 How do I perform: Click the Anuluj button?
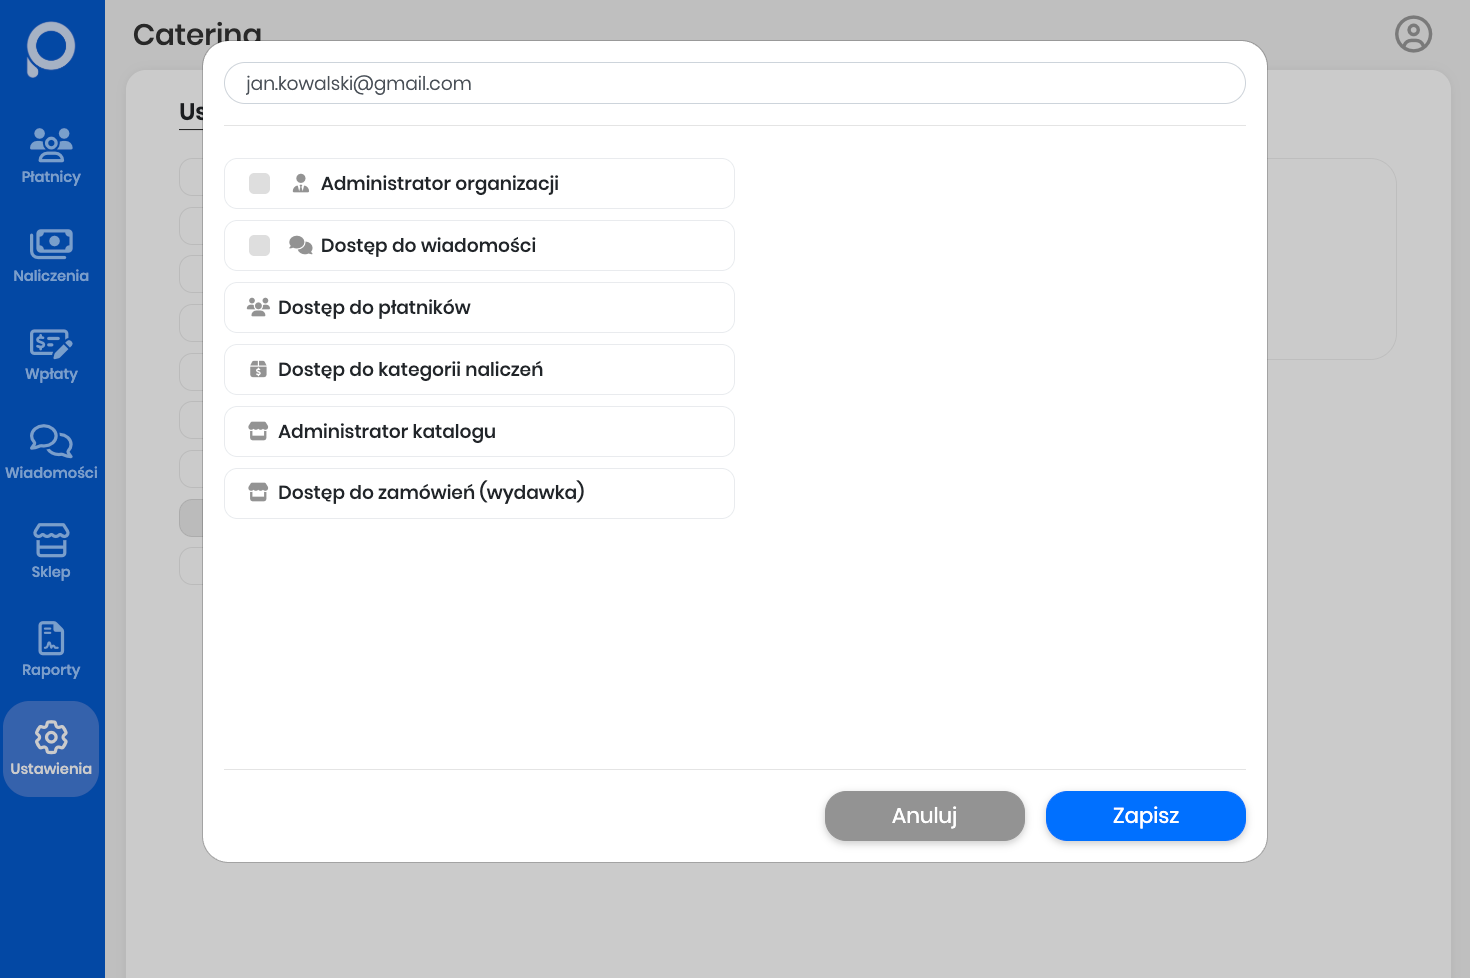coord(924,816)
